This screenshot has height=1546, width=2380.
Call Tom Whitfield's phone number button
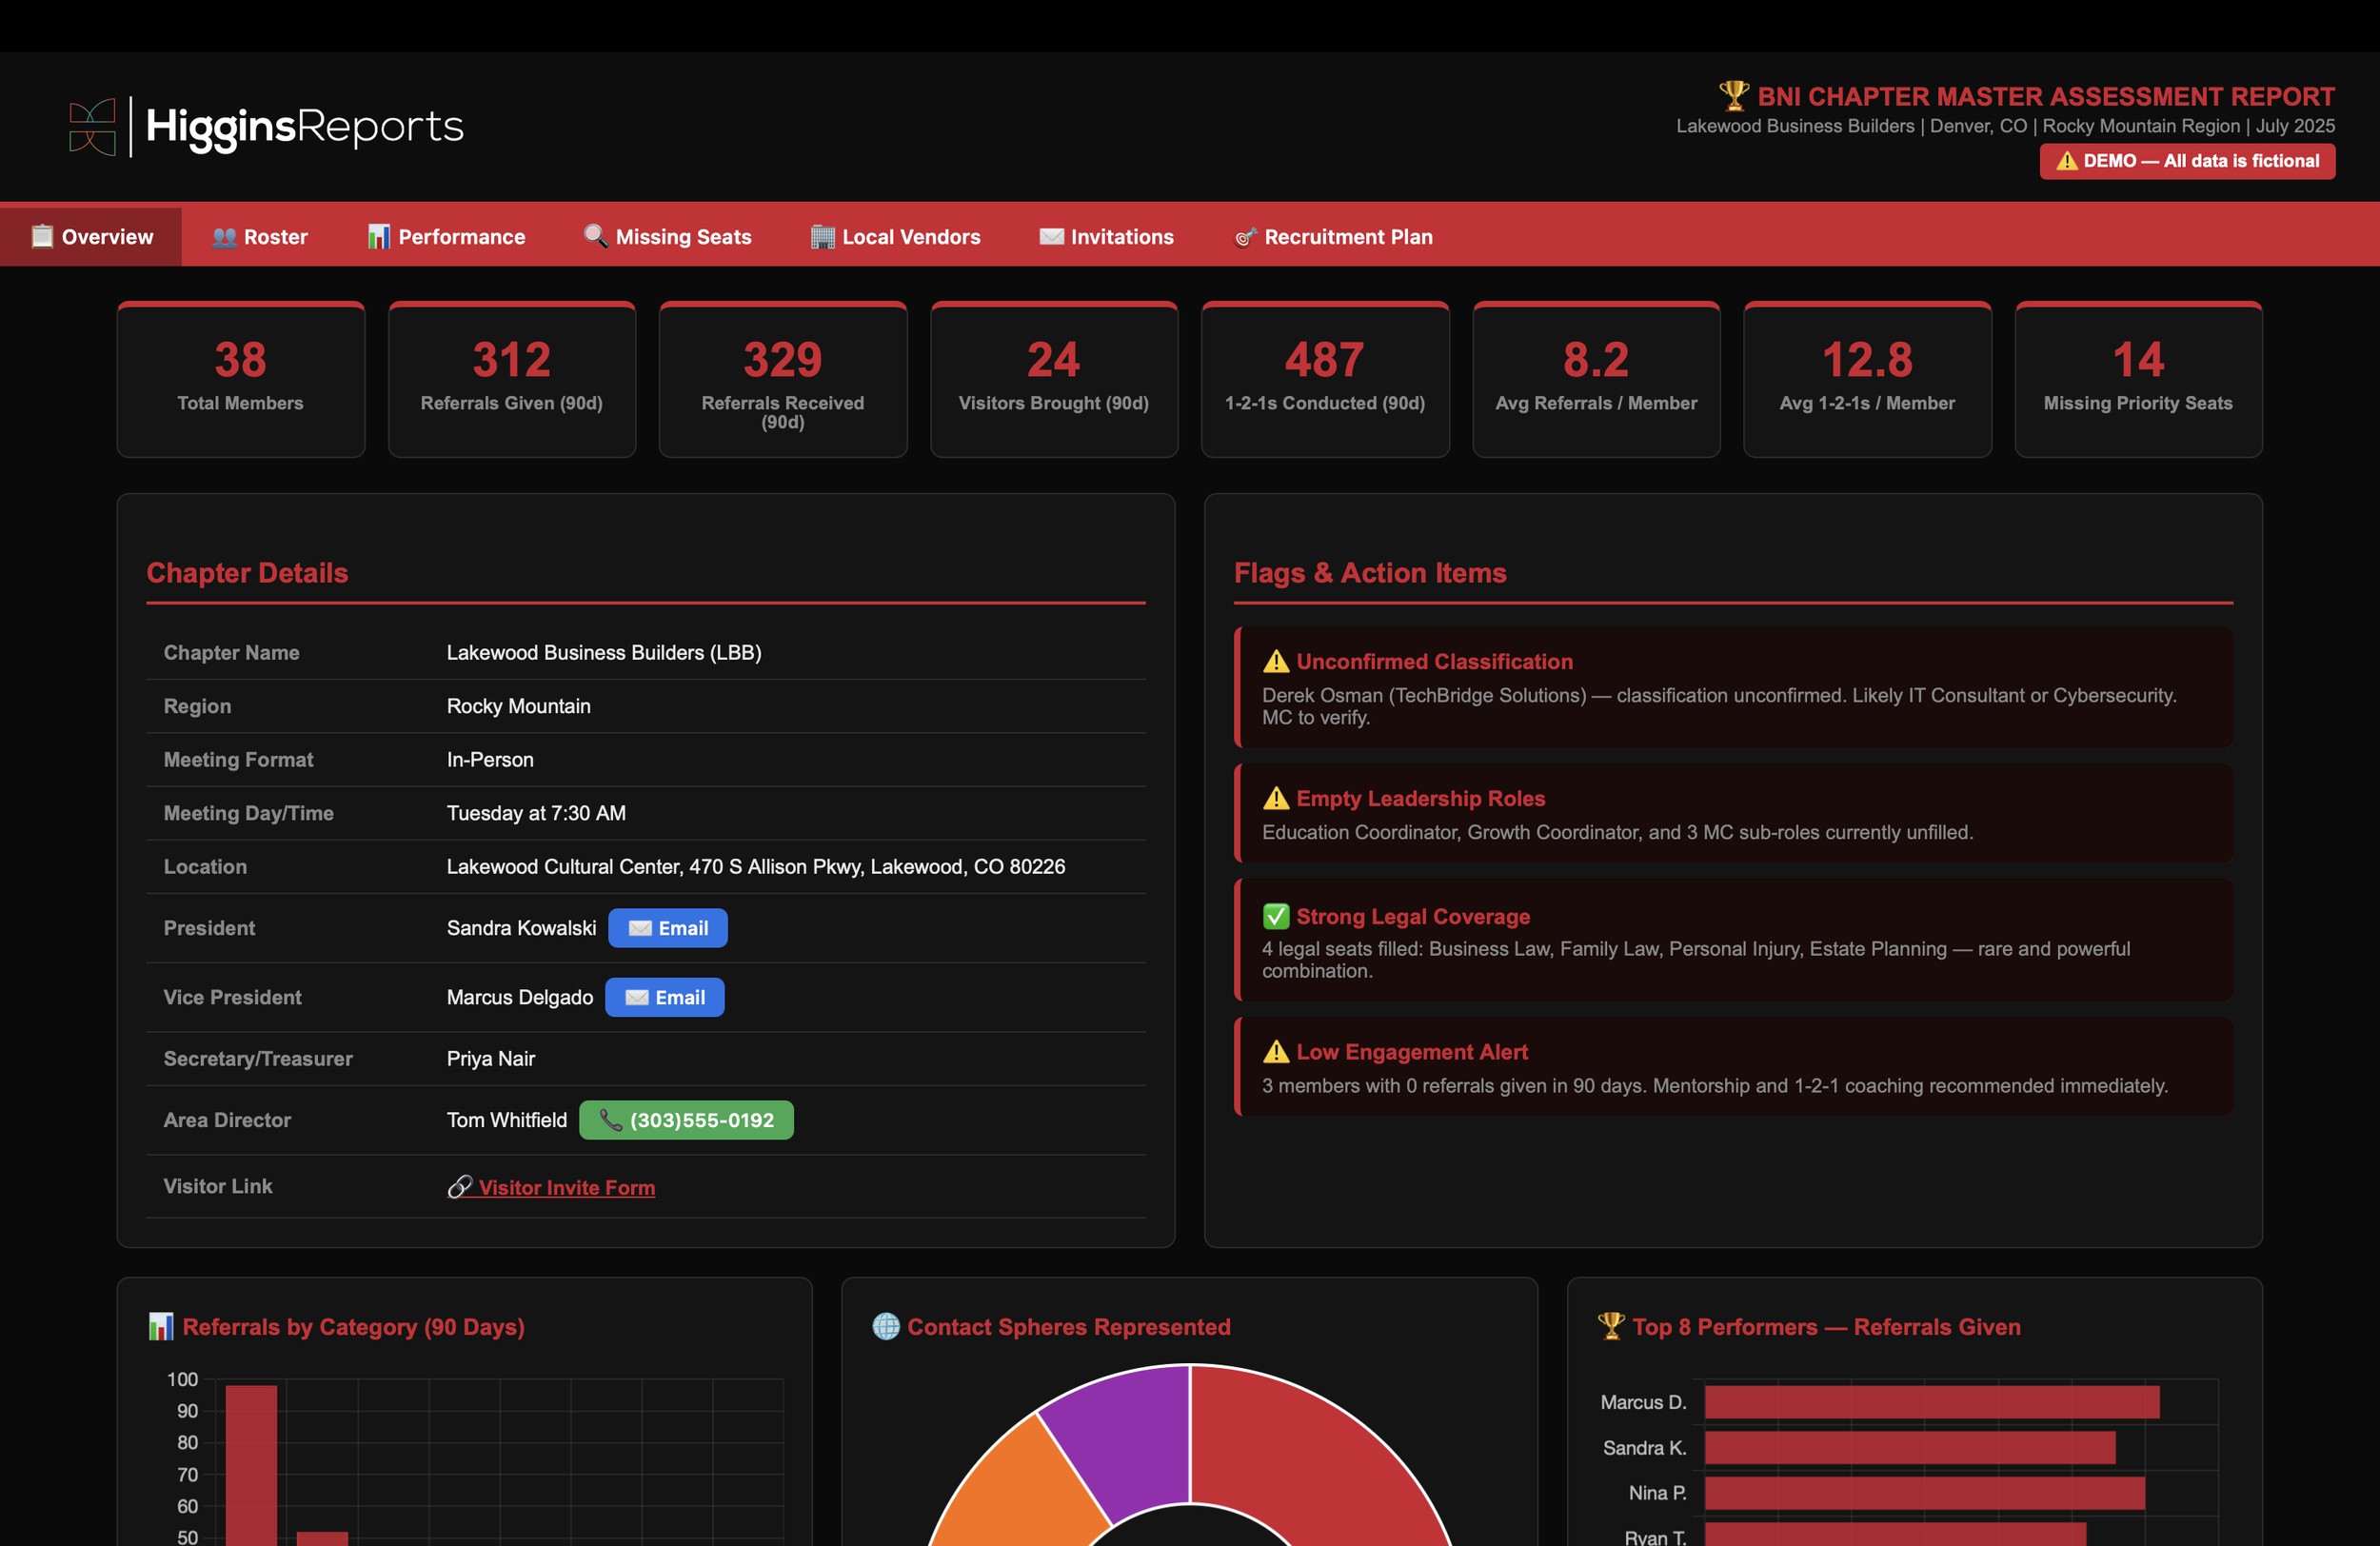click(686, 1120)
